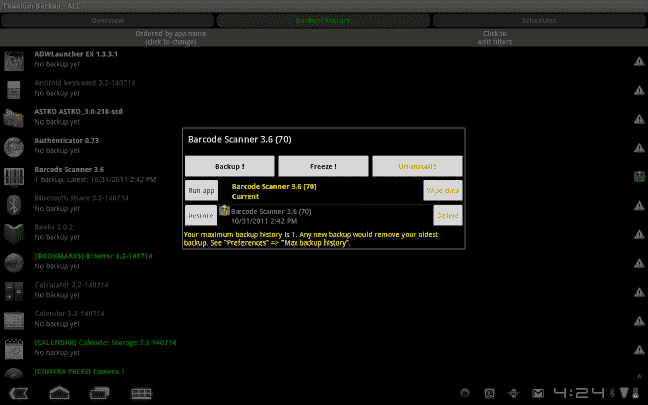Click the Bluetooth Share app icon
This screenshot has width=648, height=405.
coord(14,205)
